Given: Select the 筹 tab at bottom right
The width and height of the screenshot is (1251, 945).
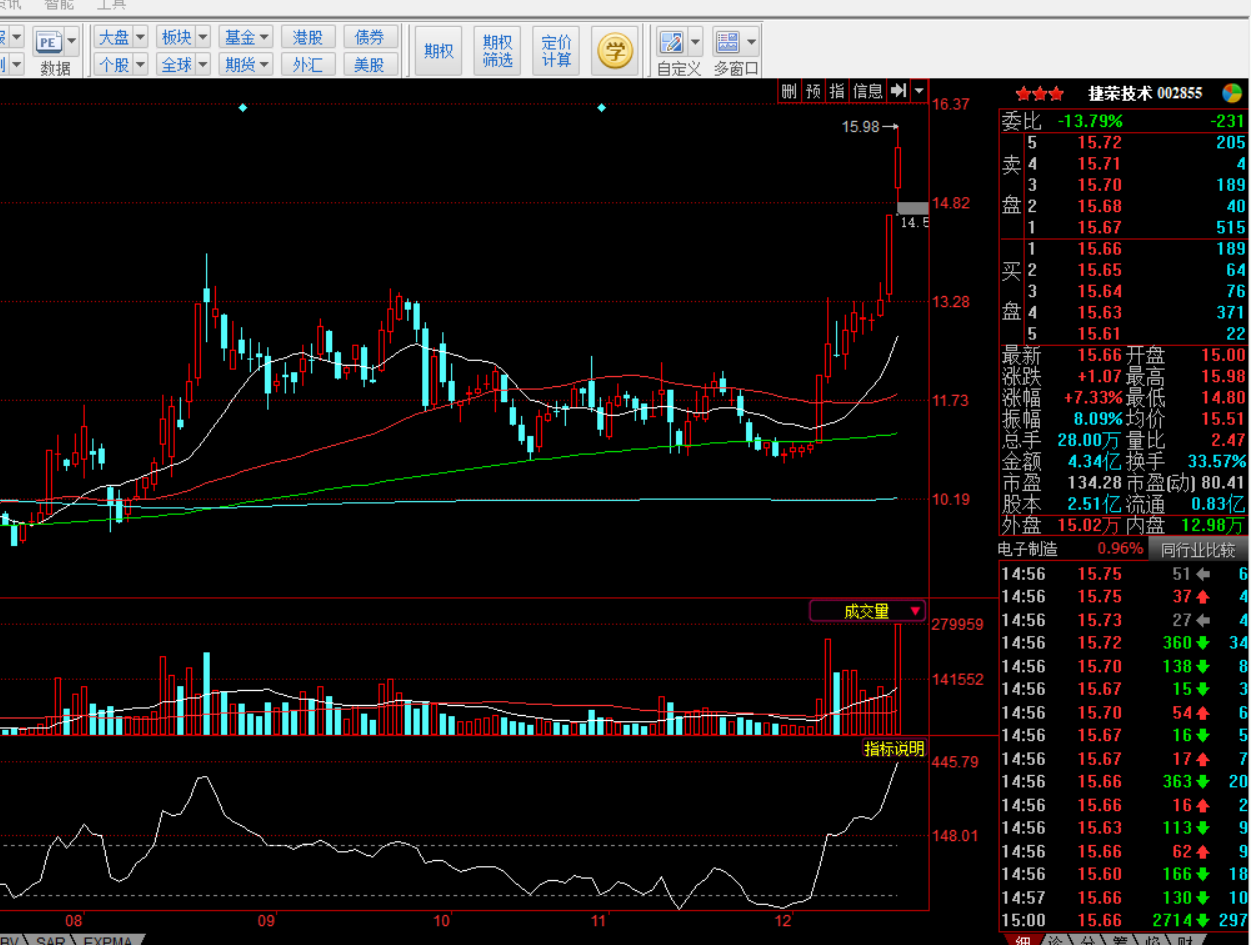Looking at the screenshot, I should [1119, 940].
